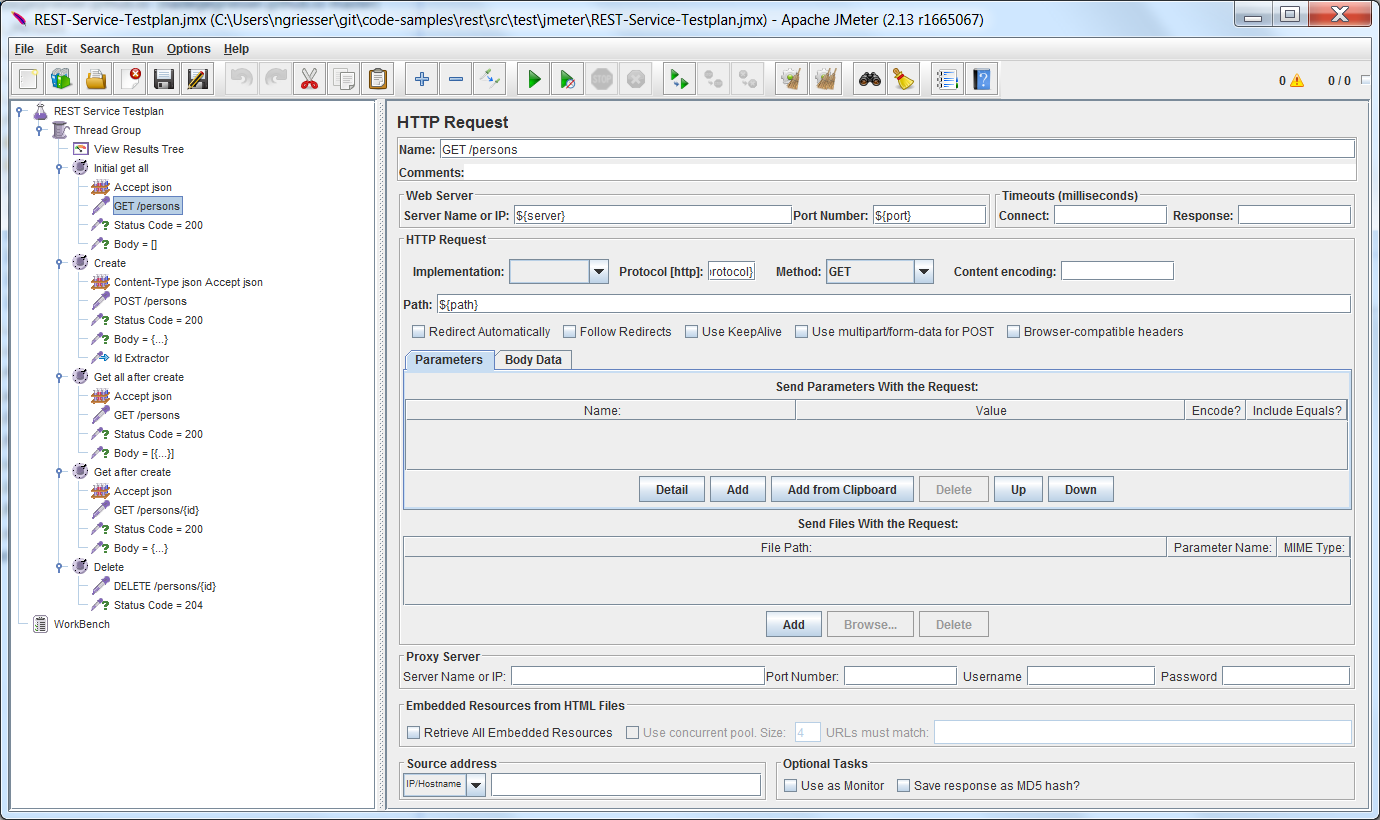This screenshot has height=820, width=1380.
Task: Open the Templates toolbar icon
Action: (x=62, y=79)
